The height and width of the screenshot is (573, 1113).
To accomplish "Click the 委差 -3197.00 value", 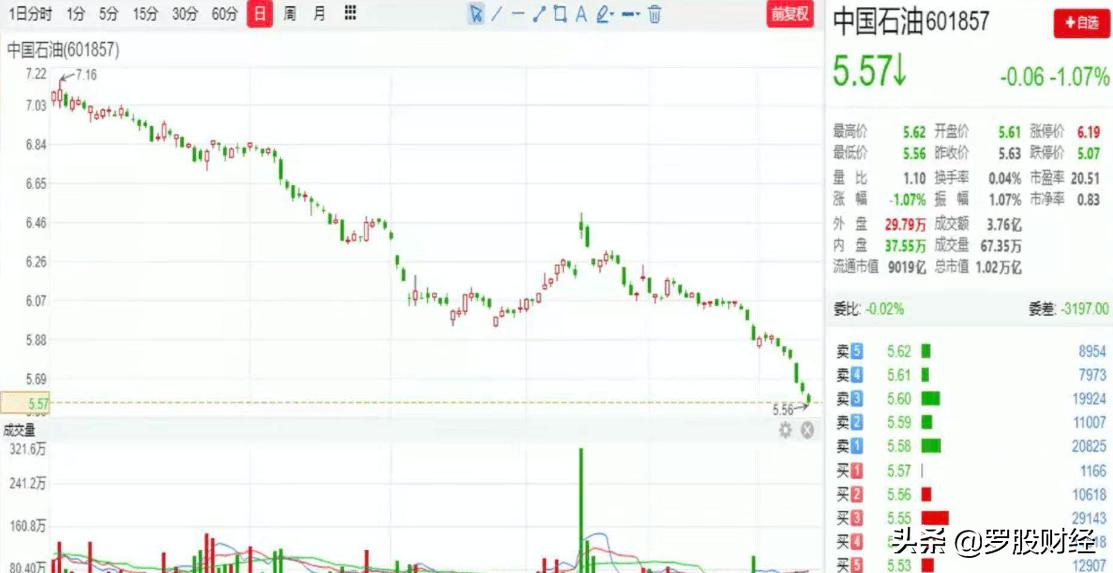I will point(1083,308).
